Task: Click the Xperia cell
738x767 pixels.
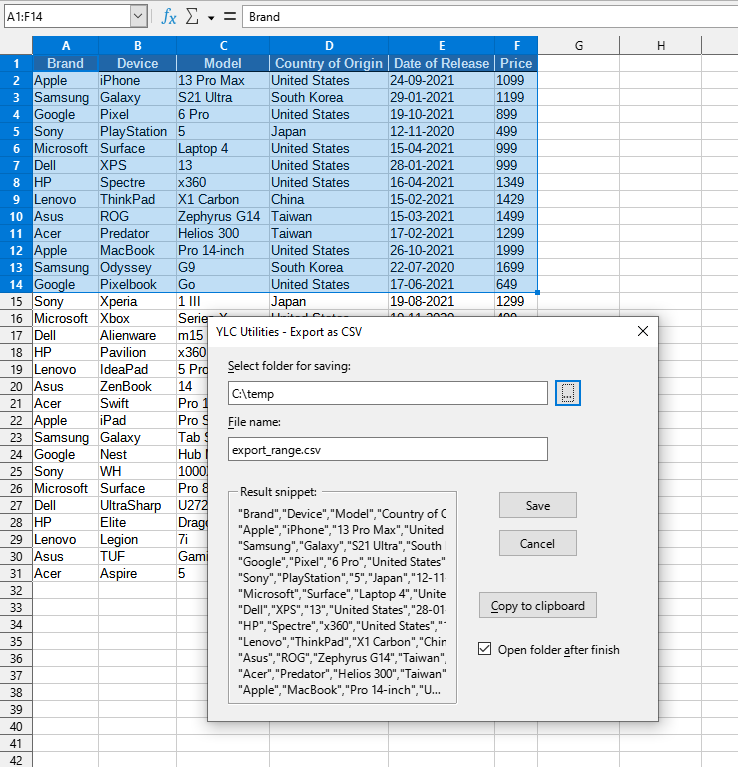Action: 137,301
